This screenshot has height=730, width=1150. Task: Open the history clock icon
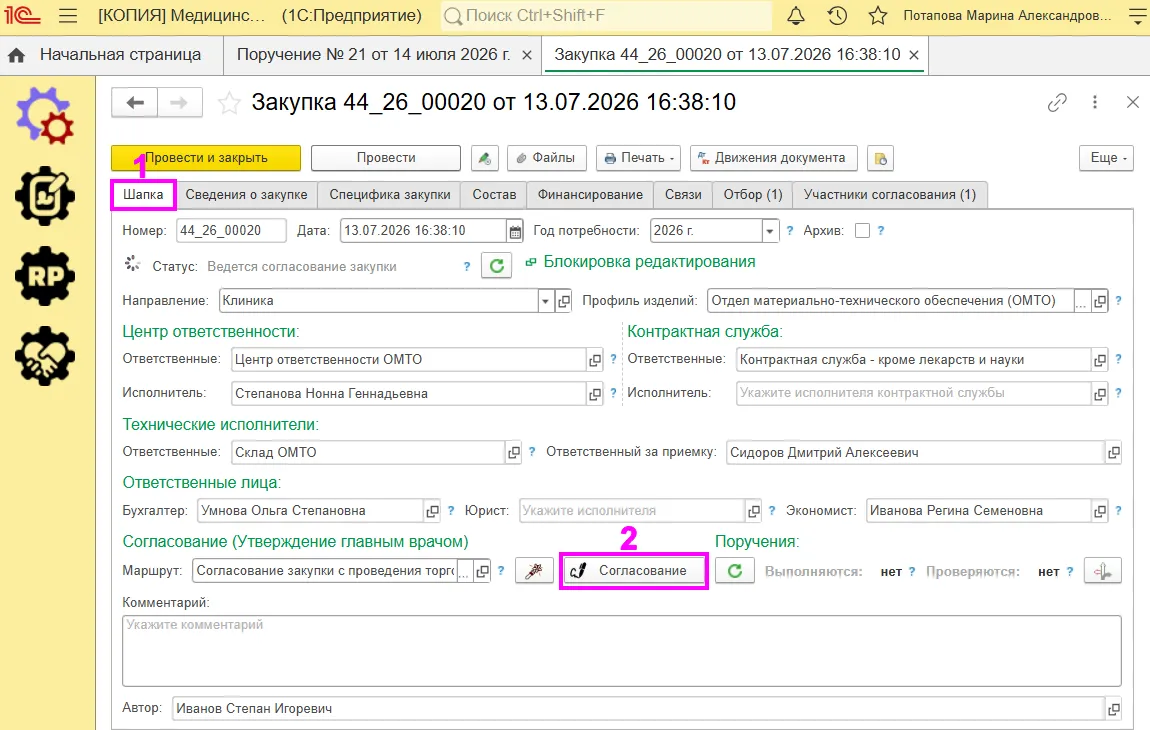click(837, 15)
